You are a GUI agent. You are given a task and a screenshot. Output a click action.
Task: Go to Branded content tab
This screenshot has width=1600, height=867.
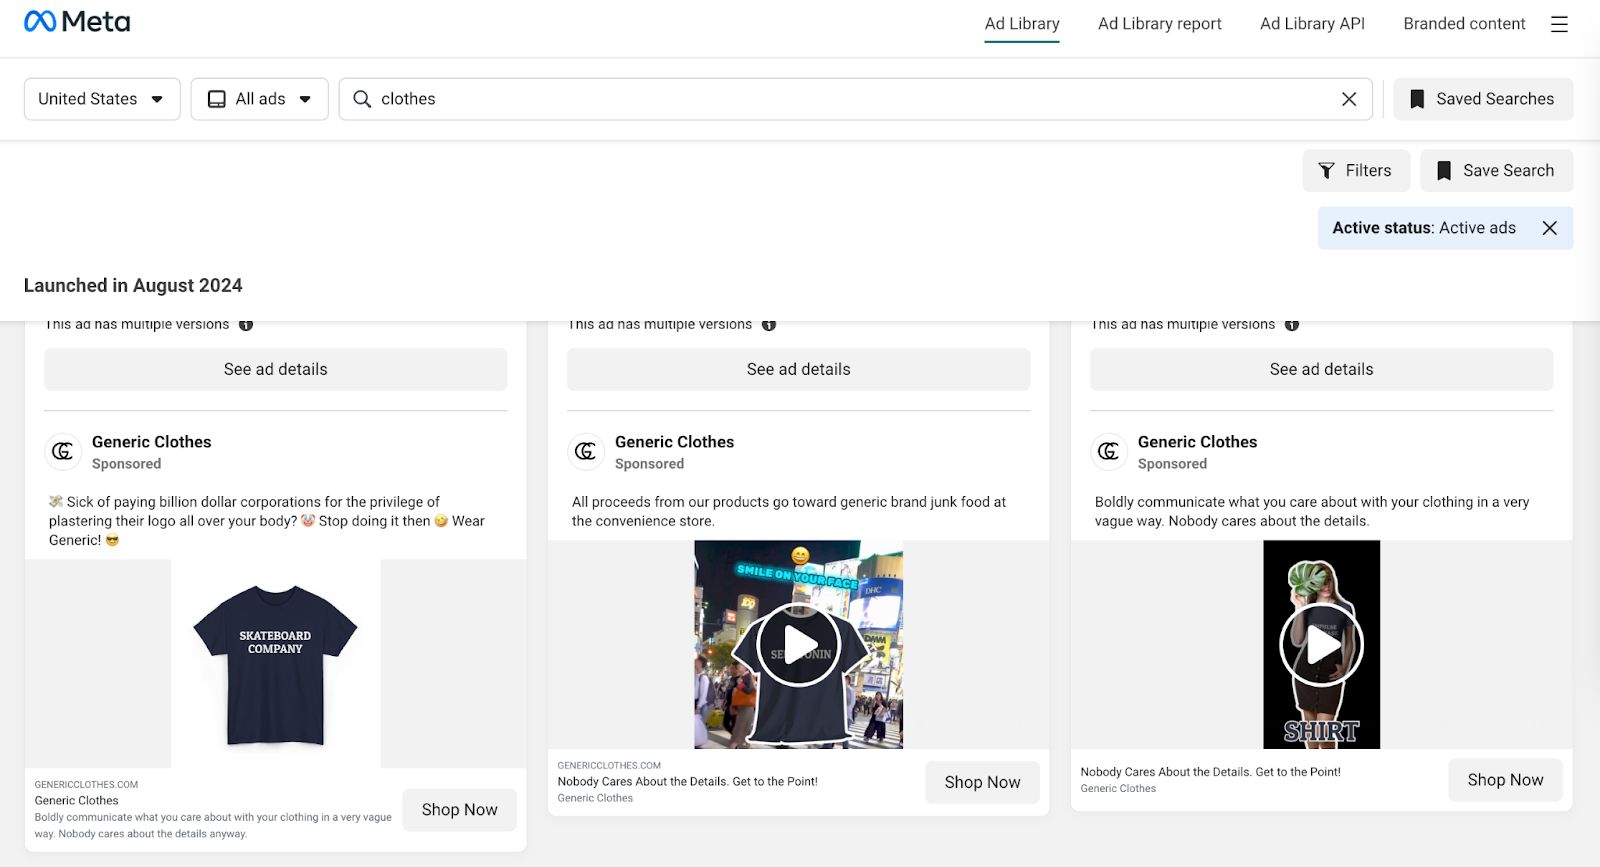pos(1464,24)
